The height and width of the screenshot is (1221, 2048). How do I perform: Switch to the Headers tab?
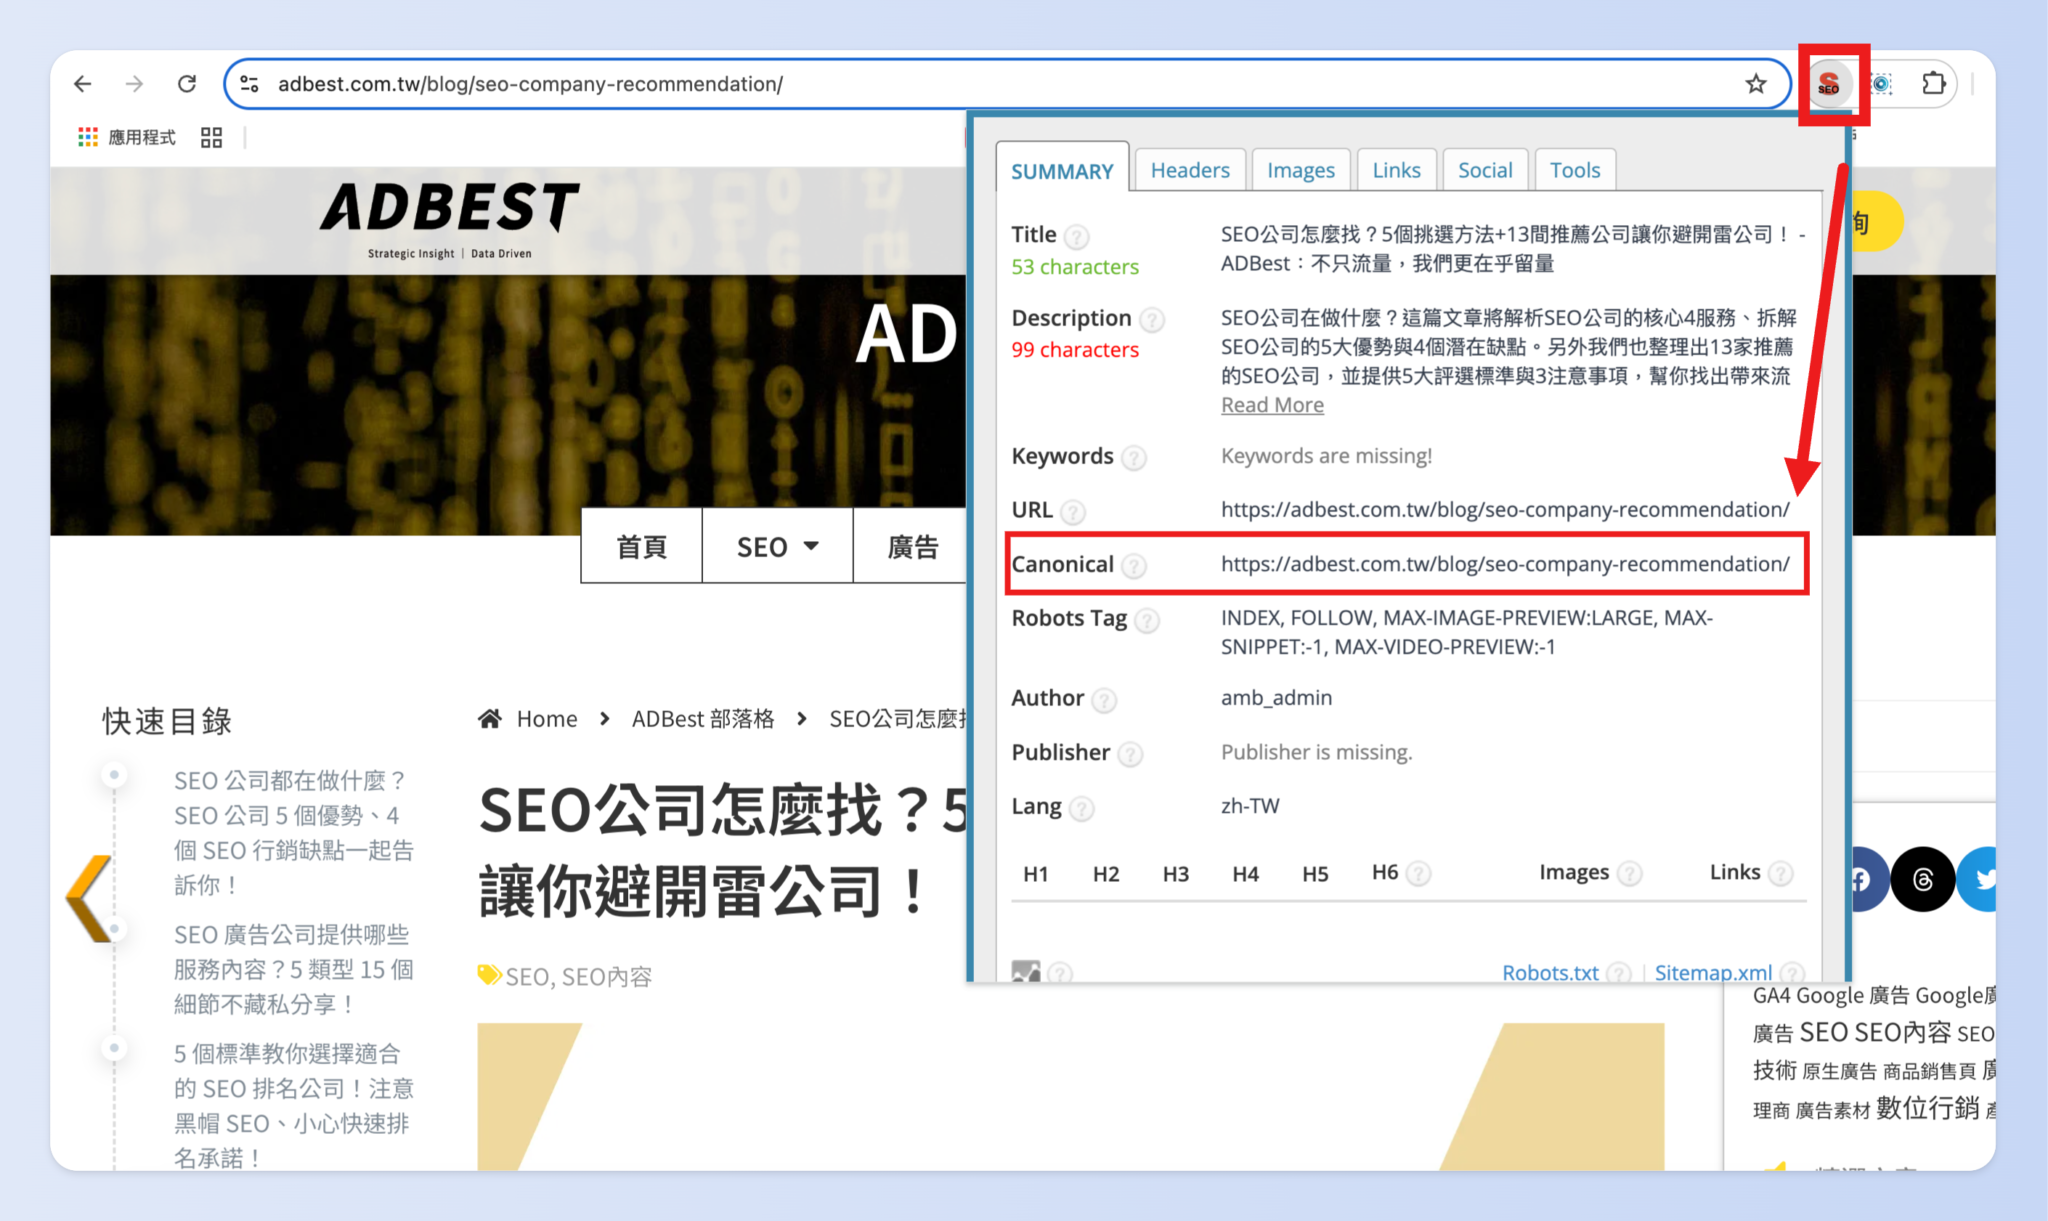pyautogui.click(x=1190, y=169)
